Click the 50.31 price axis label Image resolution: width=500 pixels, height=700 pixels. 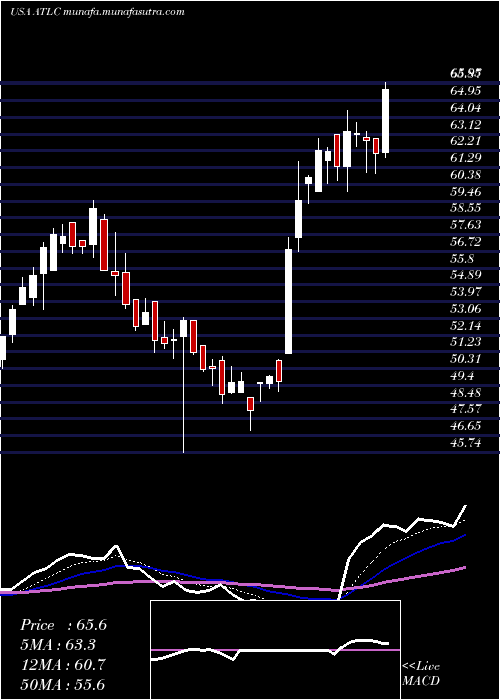coord(465,359)
